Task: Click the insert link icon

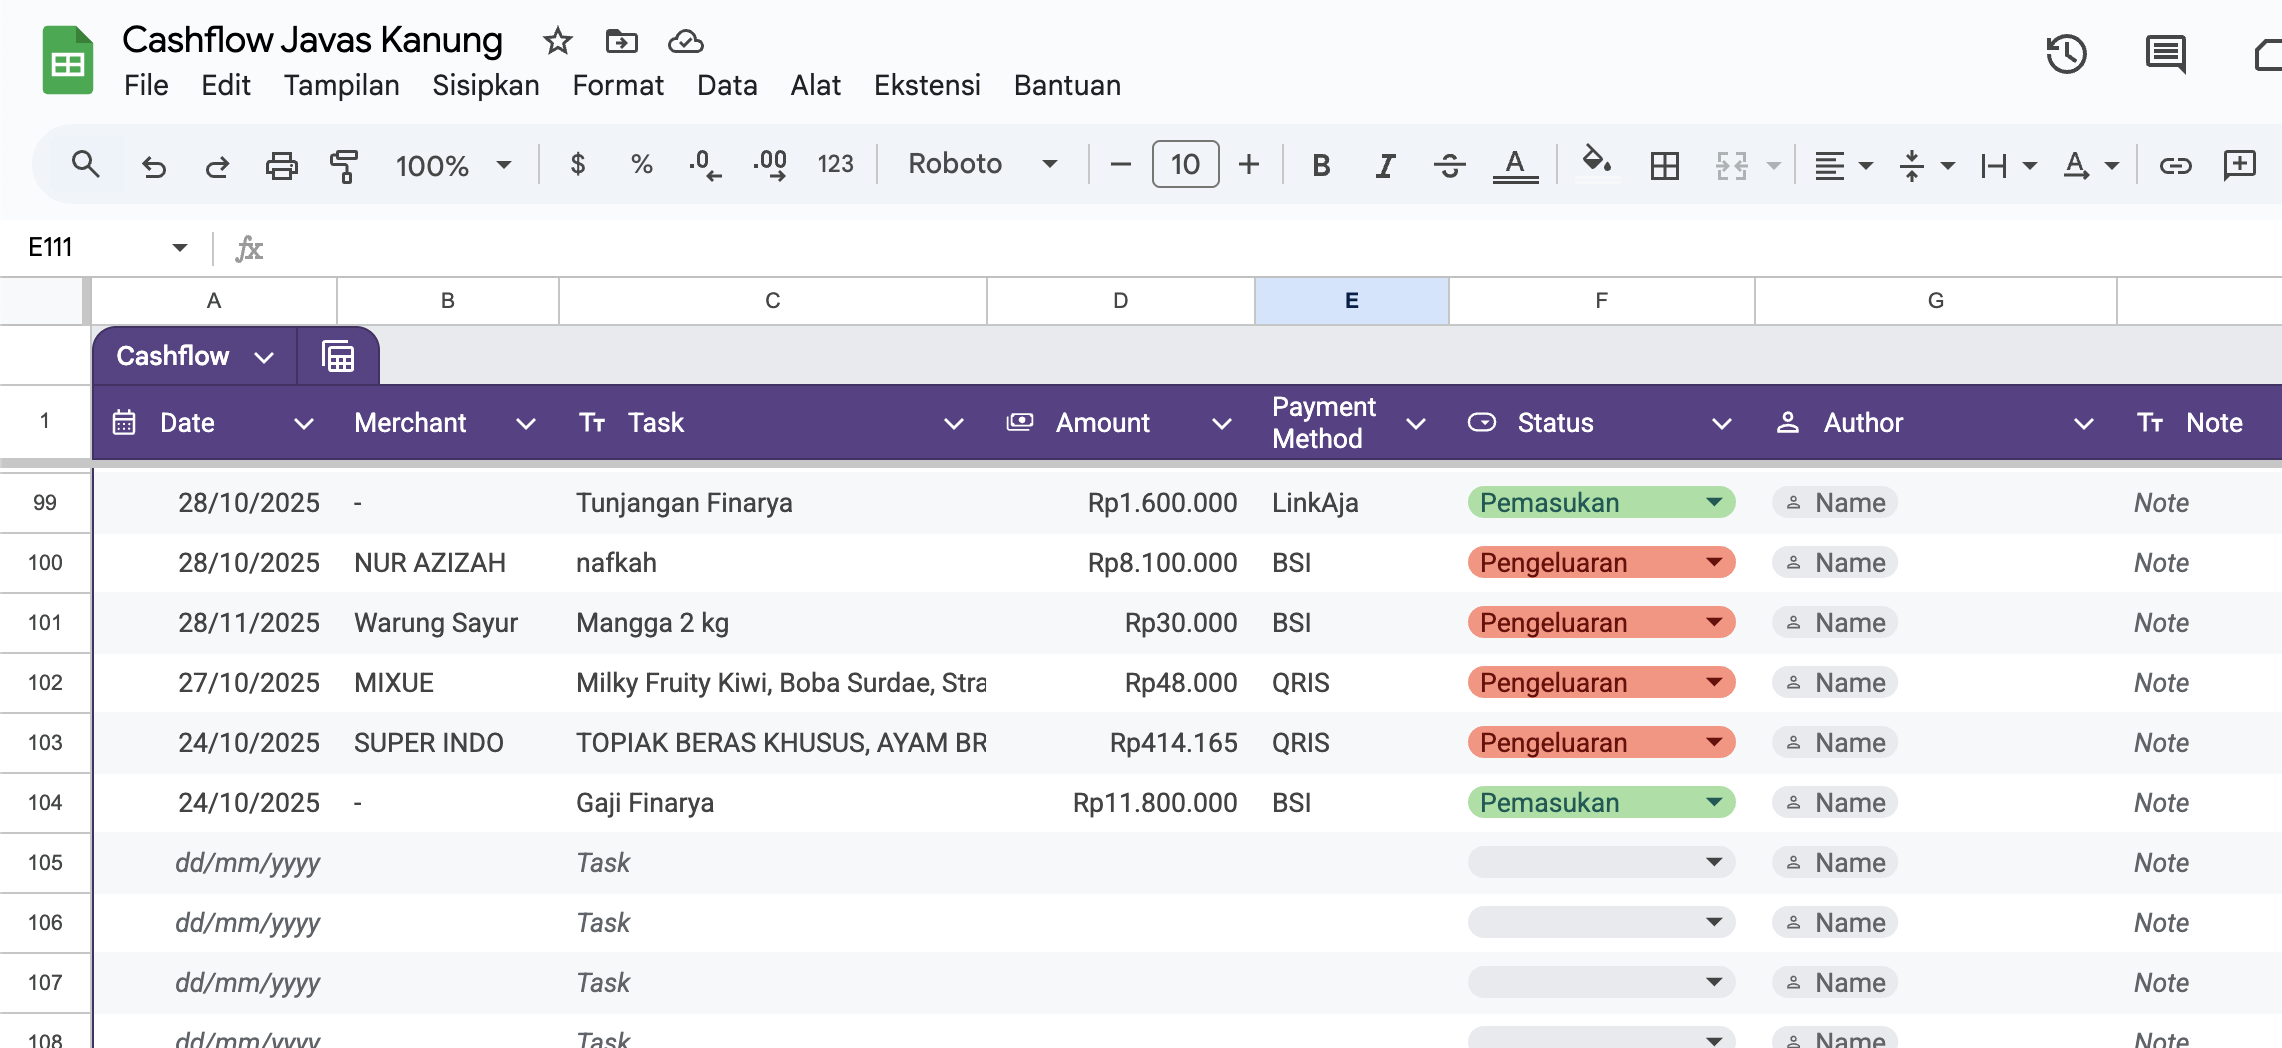Action: tap(2175, 165)
